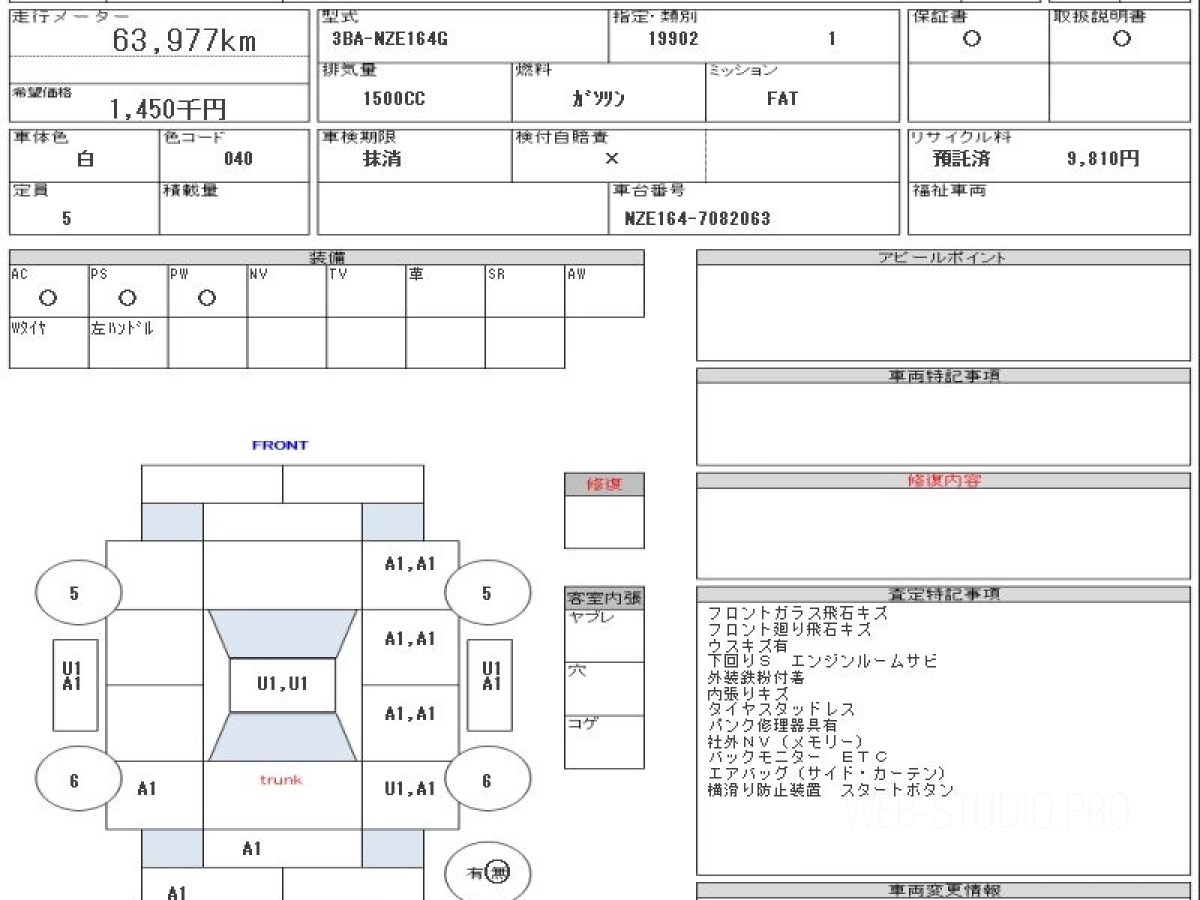Screen dimensions: 1200x900
Task: Select the 査定特記事項 section header
Action: click(944, 594)
